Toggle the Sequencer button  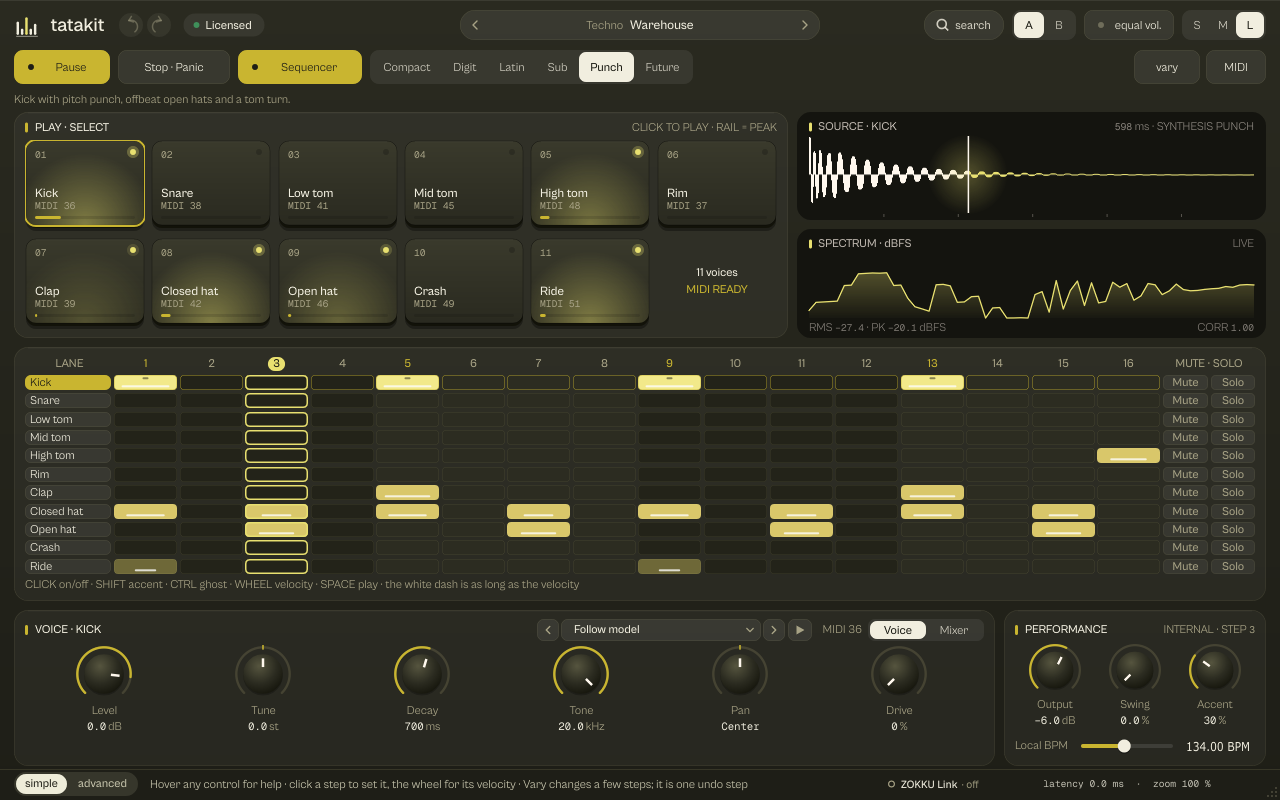coord(300,67)
